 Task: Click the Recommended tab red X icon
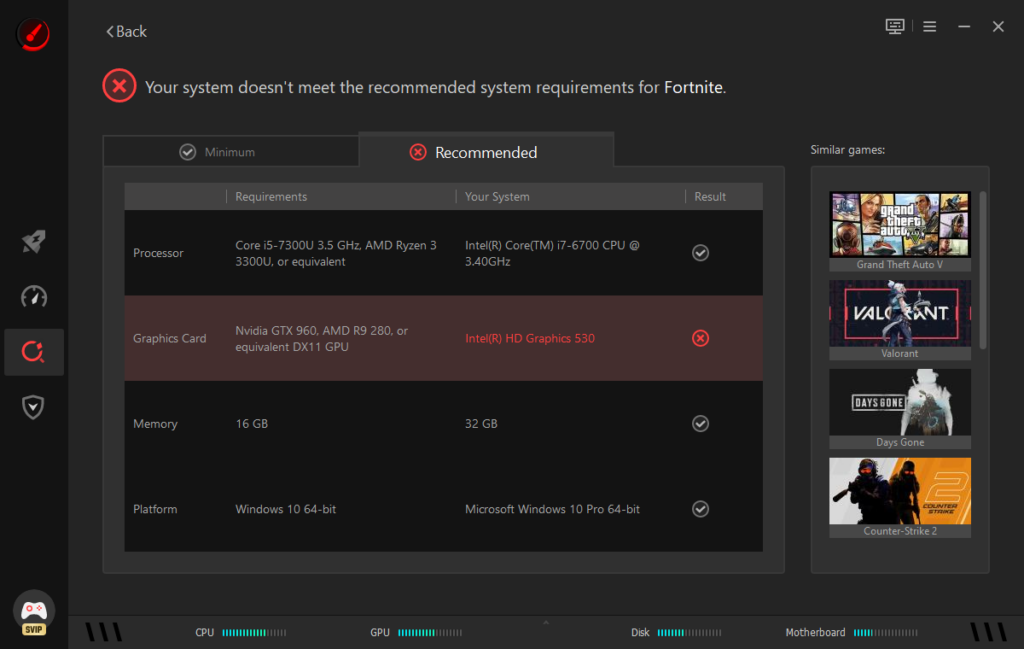[418, 151]
